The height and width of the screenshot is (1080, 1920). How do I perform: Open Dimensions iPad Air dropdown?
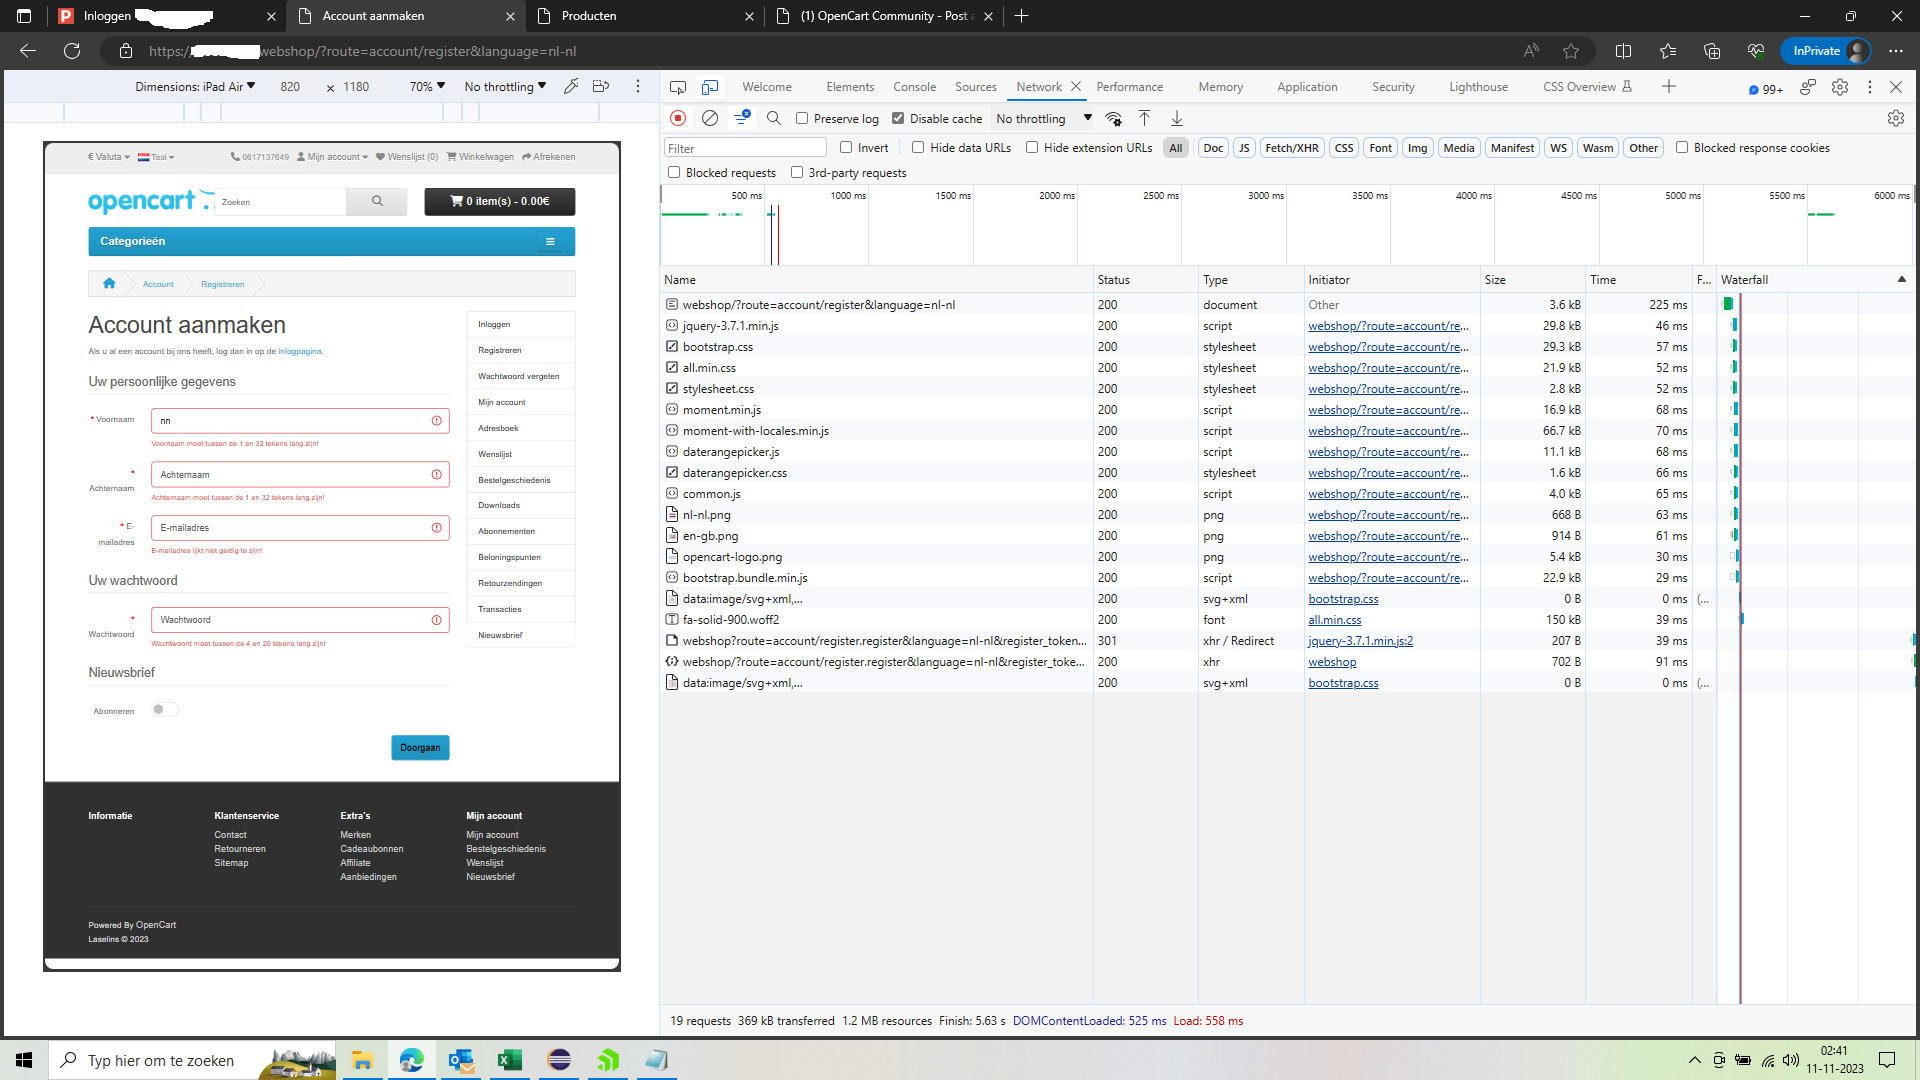195,87
